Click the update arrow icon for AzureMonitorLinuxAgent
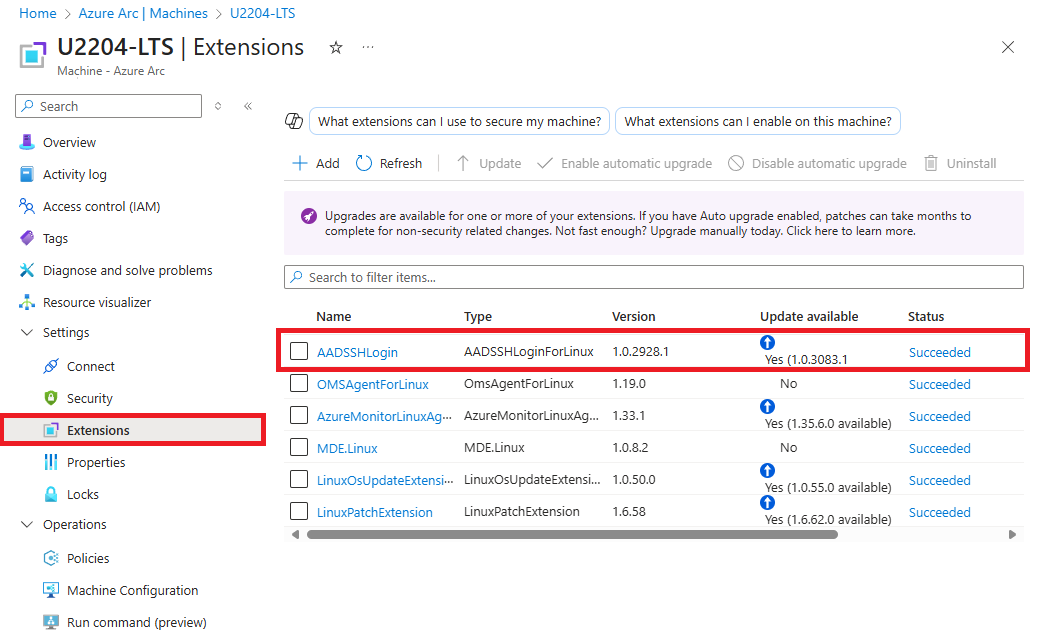The width and height of the screenshot is (1038, 630). [767, 406]
